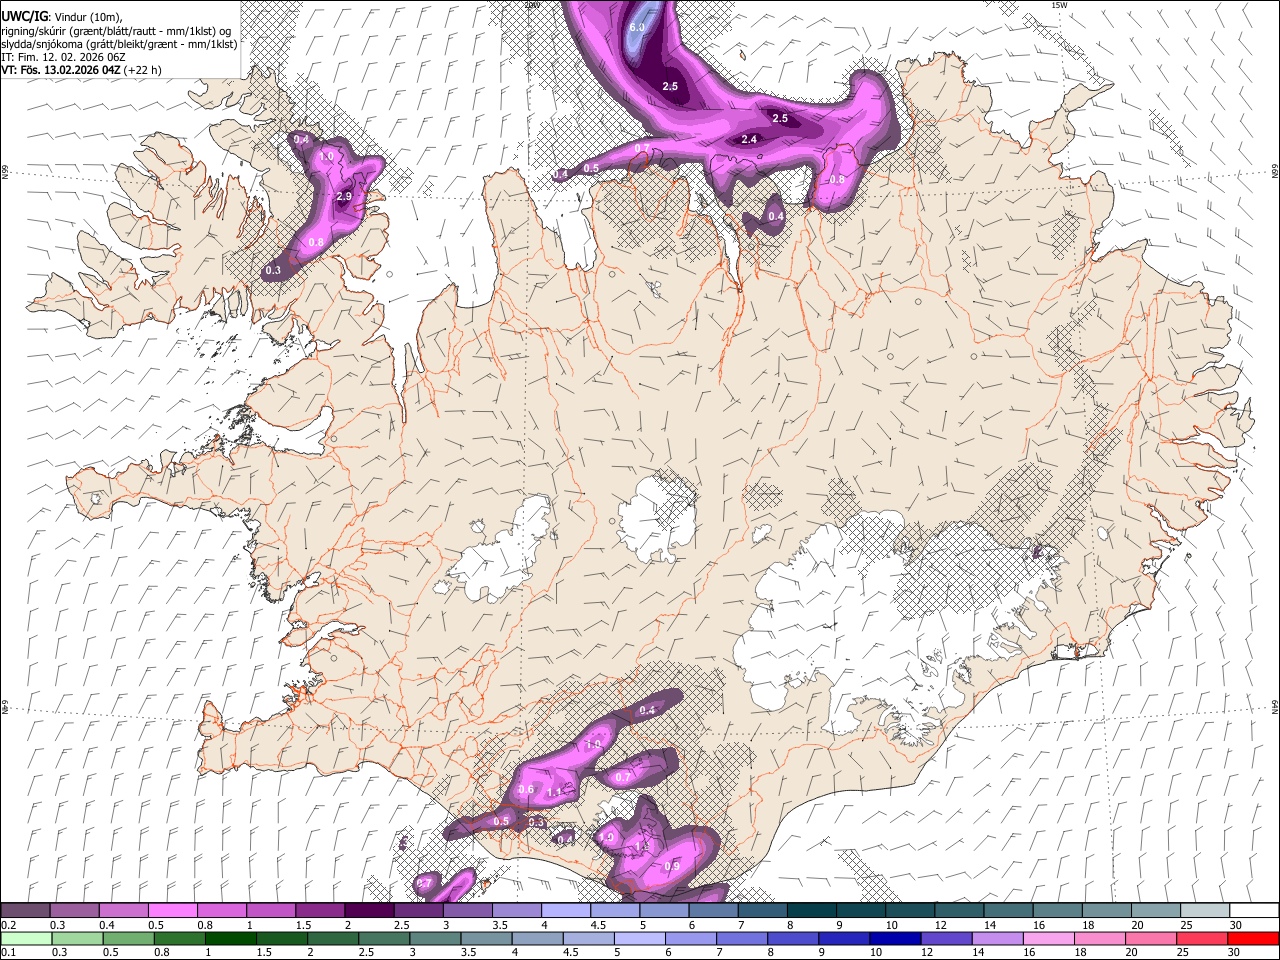Click the violet swatch starting at 12 in lower legend
This screenshot has width=1280, height=960.
point(946,938)
